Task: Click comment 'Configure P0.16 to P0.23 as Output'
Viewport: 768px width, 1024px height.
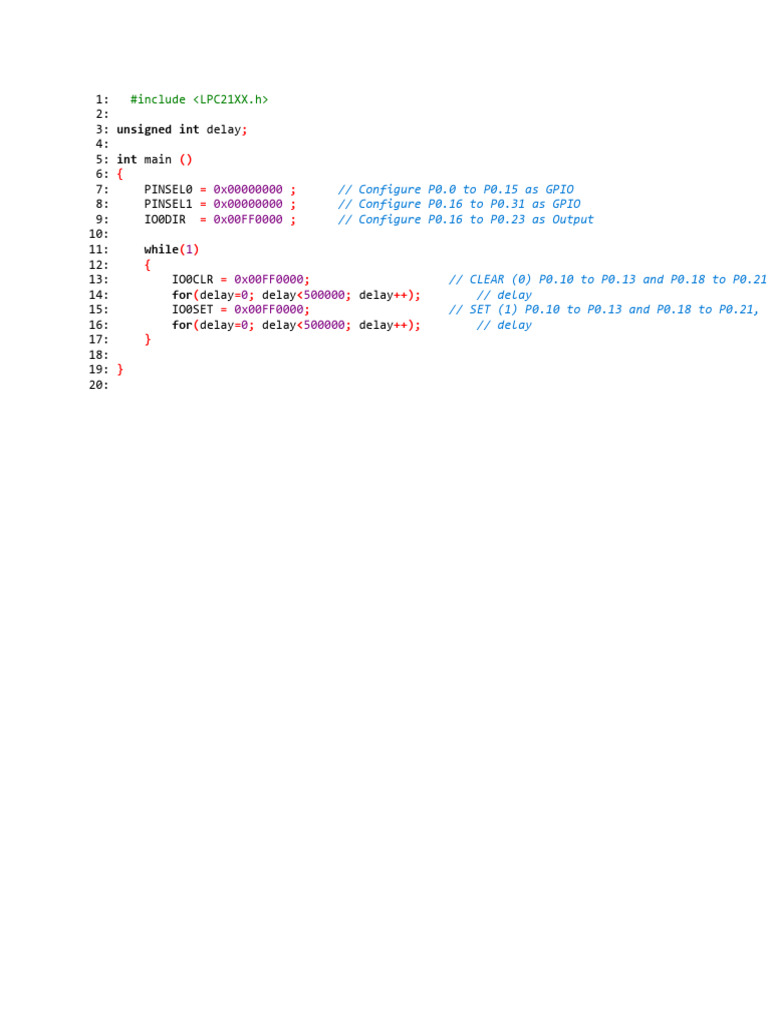Action: [x=466, y=219]
